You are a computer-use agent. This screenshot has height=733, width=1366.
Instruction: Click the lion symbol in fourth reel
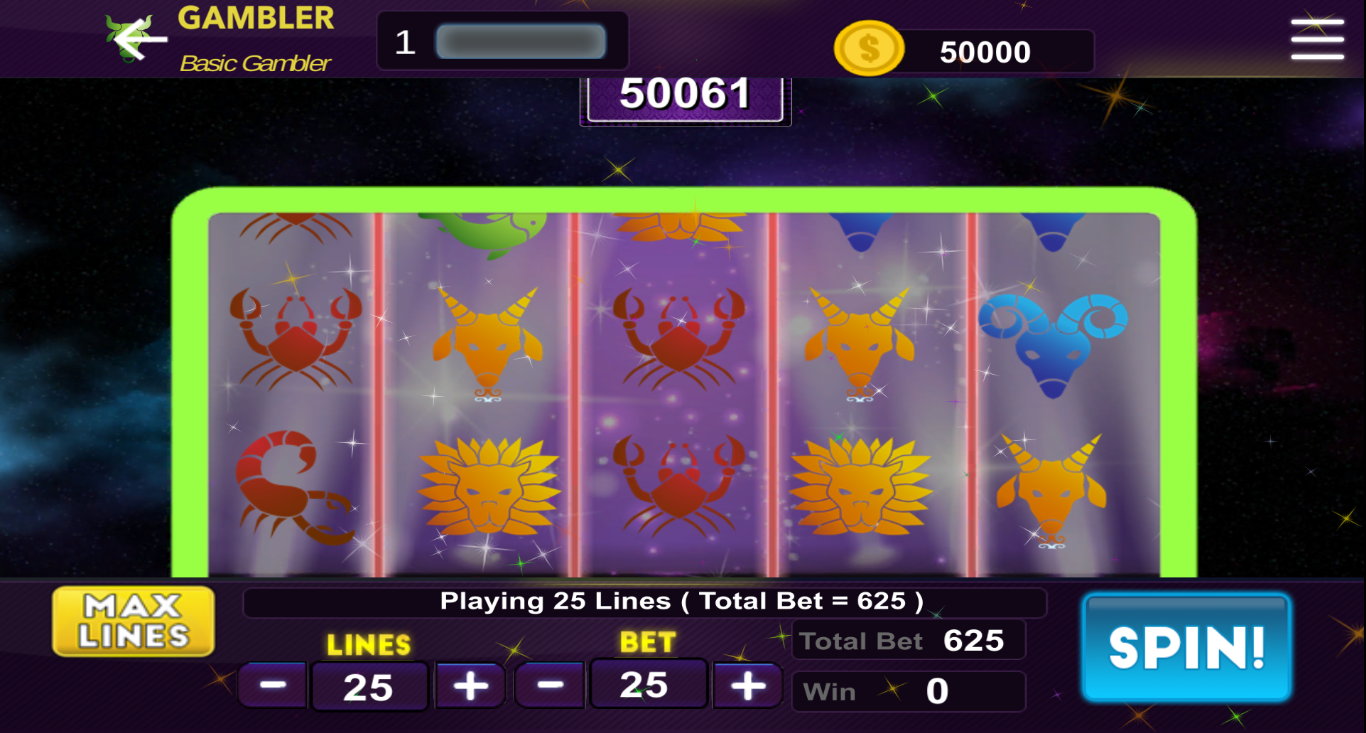(x=861, y=486)
